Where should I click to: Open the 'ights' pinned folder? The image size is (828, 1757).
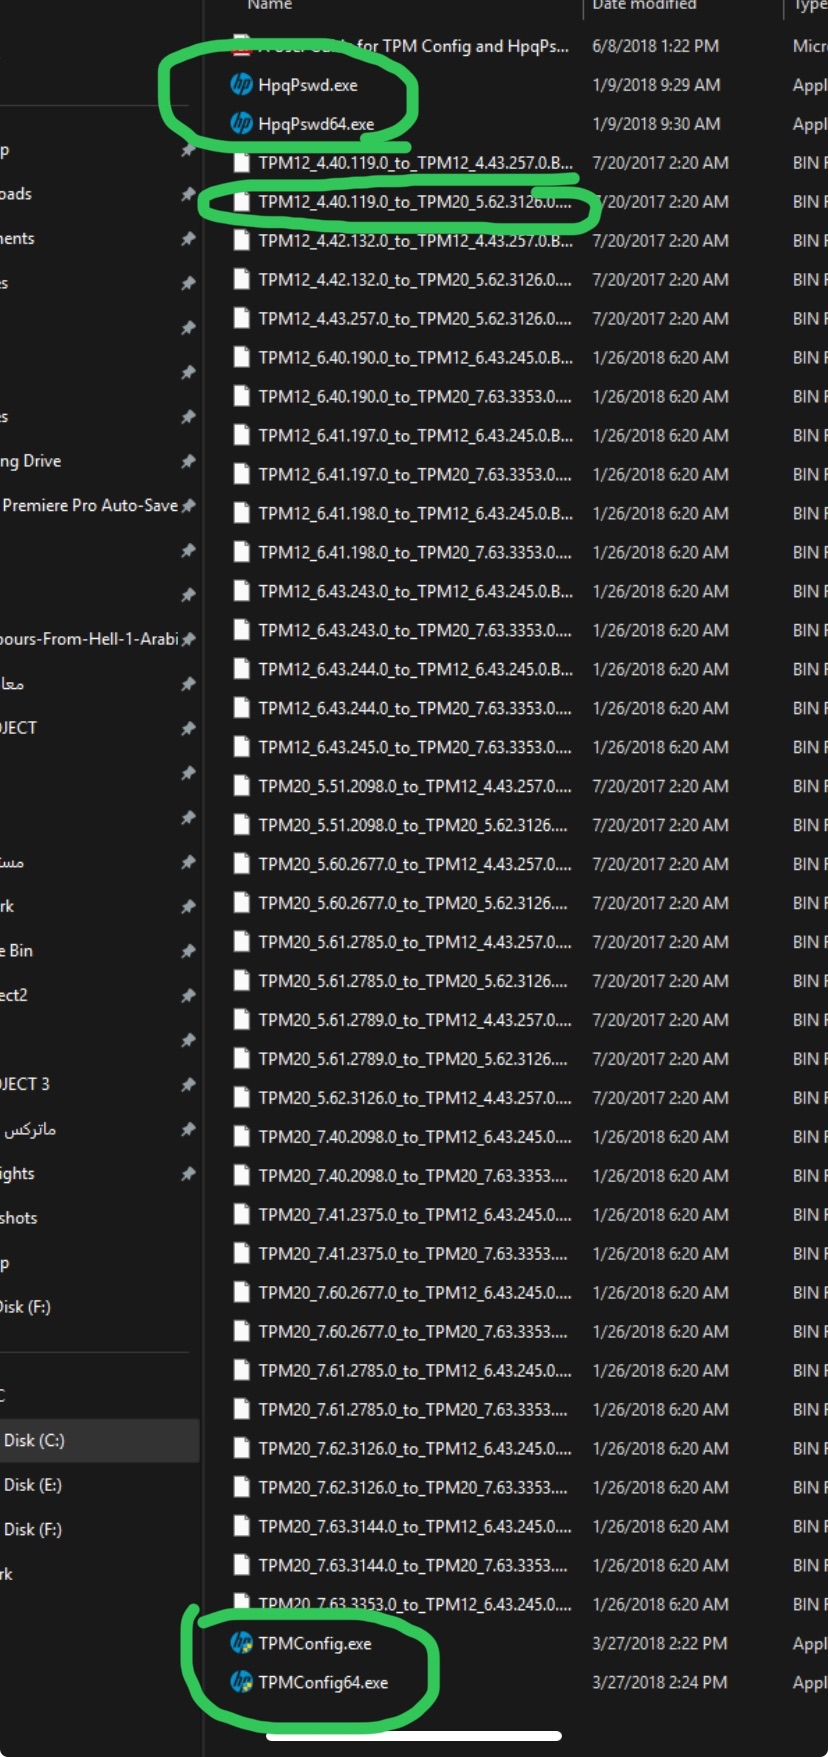point(18,1173)
